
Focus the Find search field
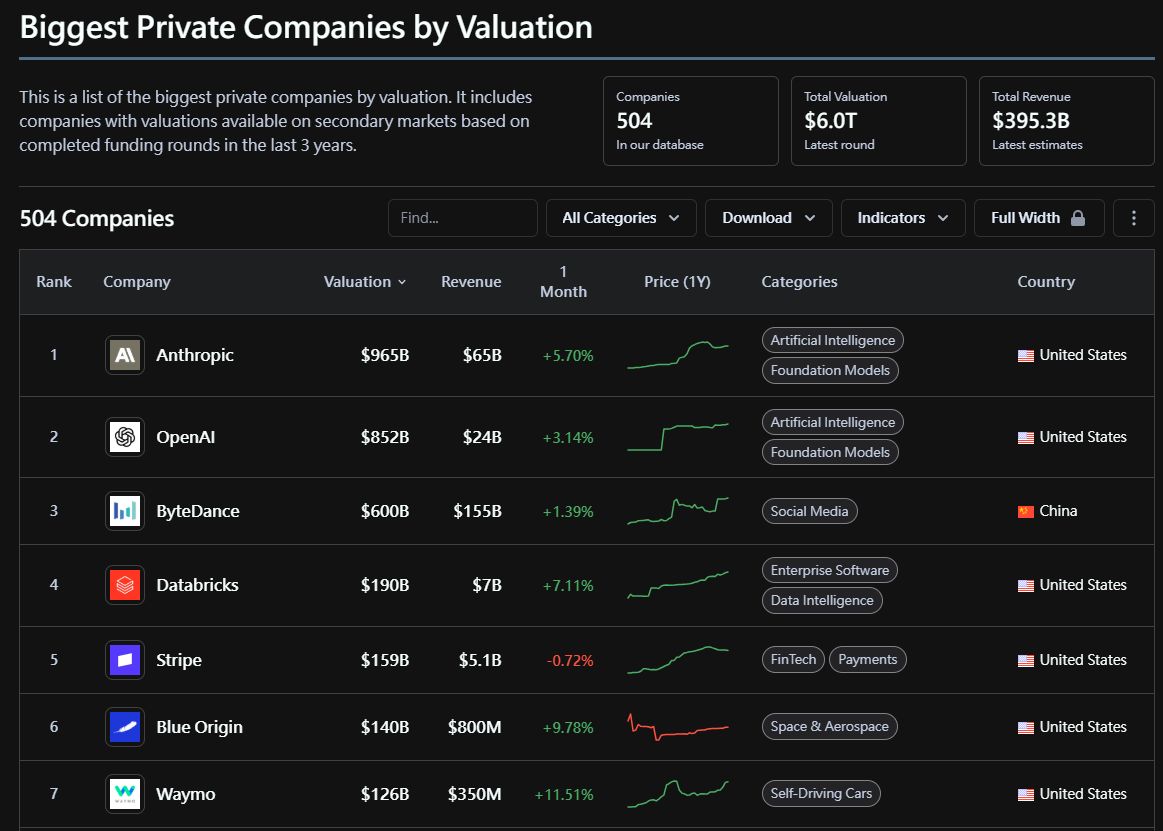462,218
